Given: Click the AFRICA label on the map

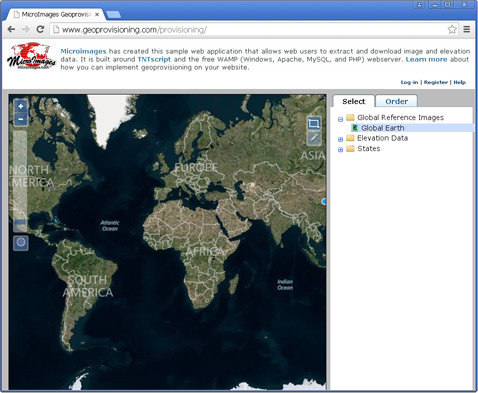Looking at the screenshot, I should 204,251.
